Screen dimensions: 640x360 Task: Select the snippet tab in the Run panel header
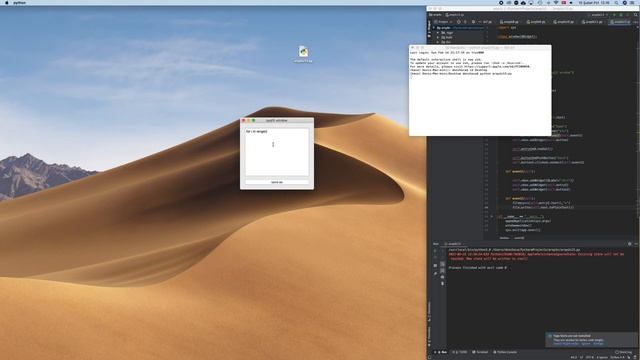coord(454,244)
